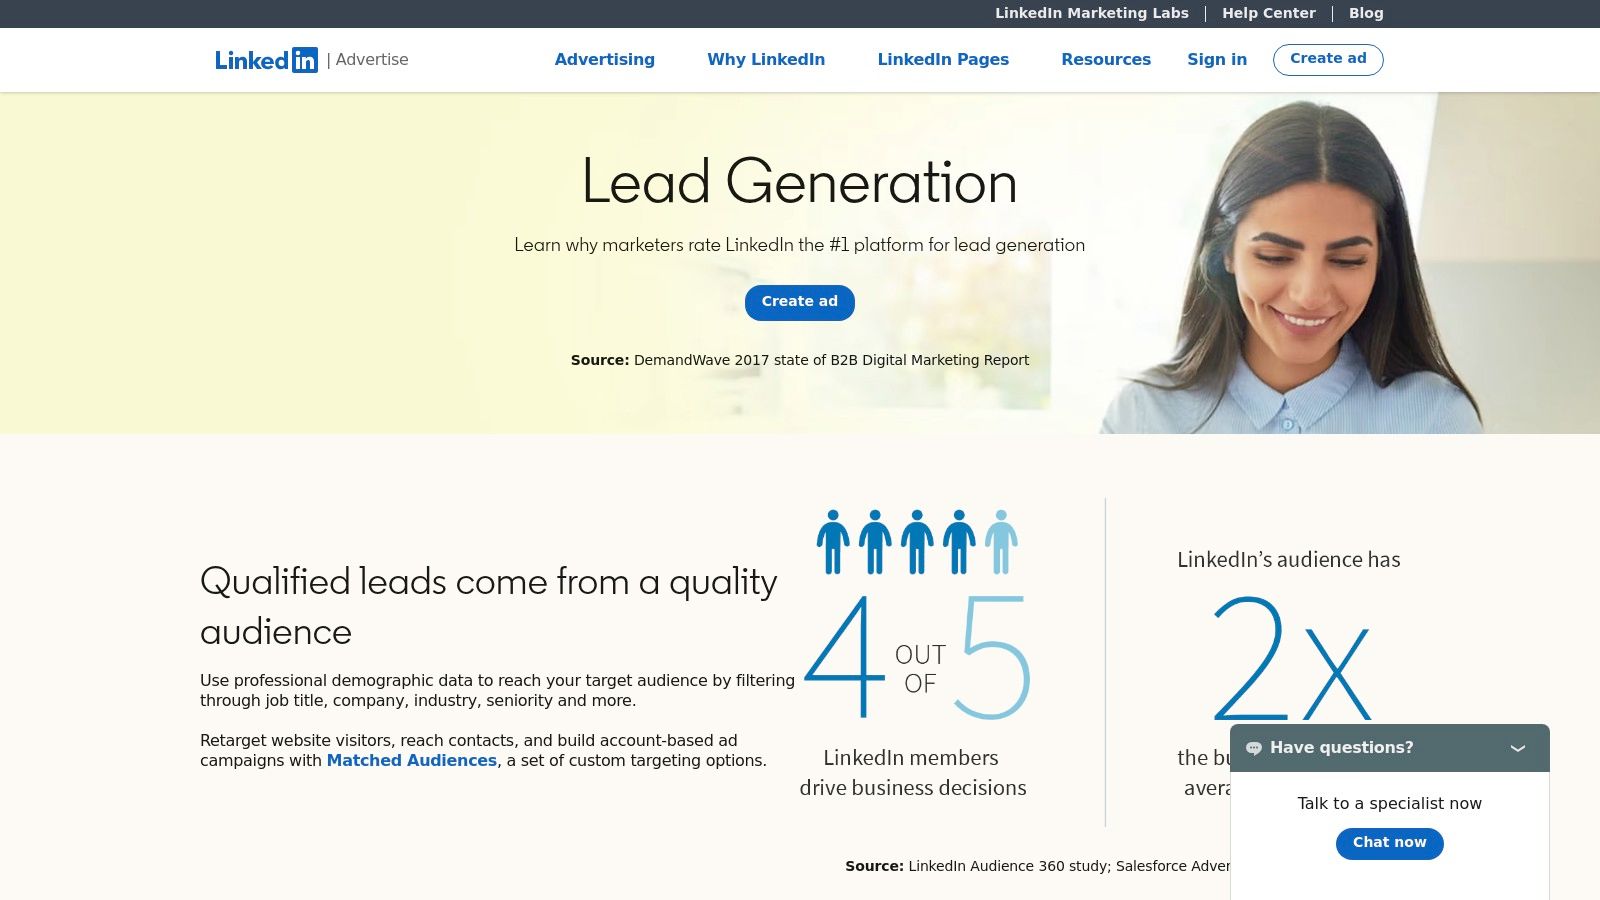Start a chat with Chat now

[x=1390, y=843]
